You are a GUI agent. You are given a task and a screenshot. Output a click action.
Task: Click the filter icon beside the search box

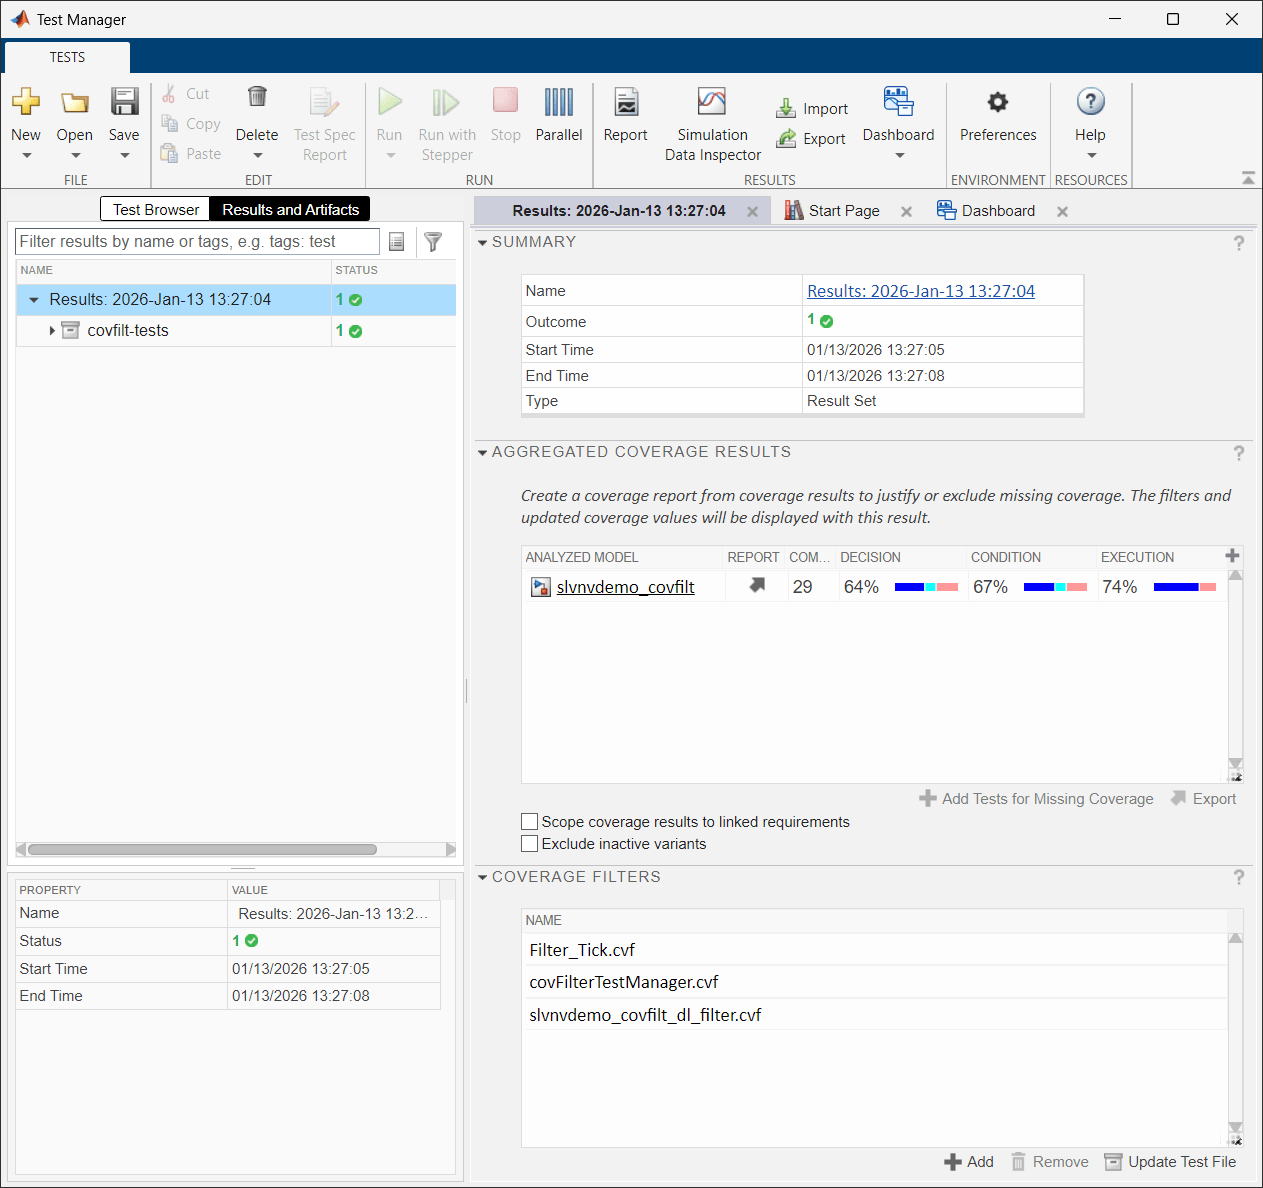tap(433, 241)
